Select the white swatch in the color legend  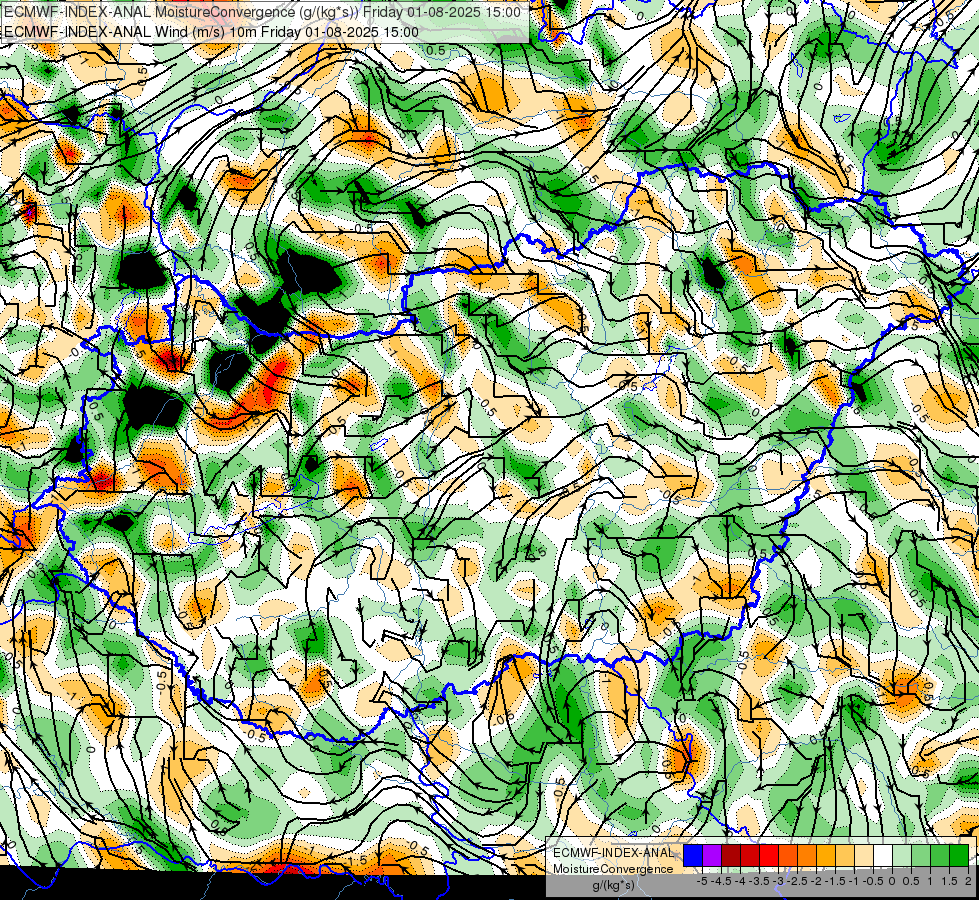coord(883,856)
